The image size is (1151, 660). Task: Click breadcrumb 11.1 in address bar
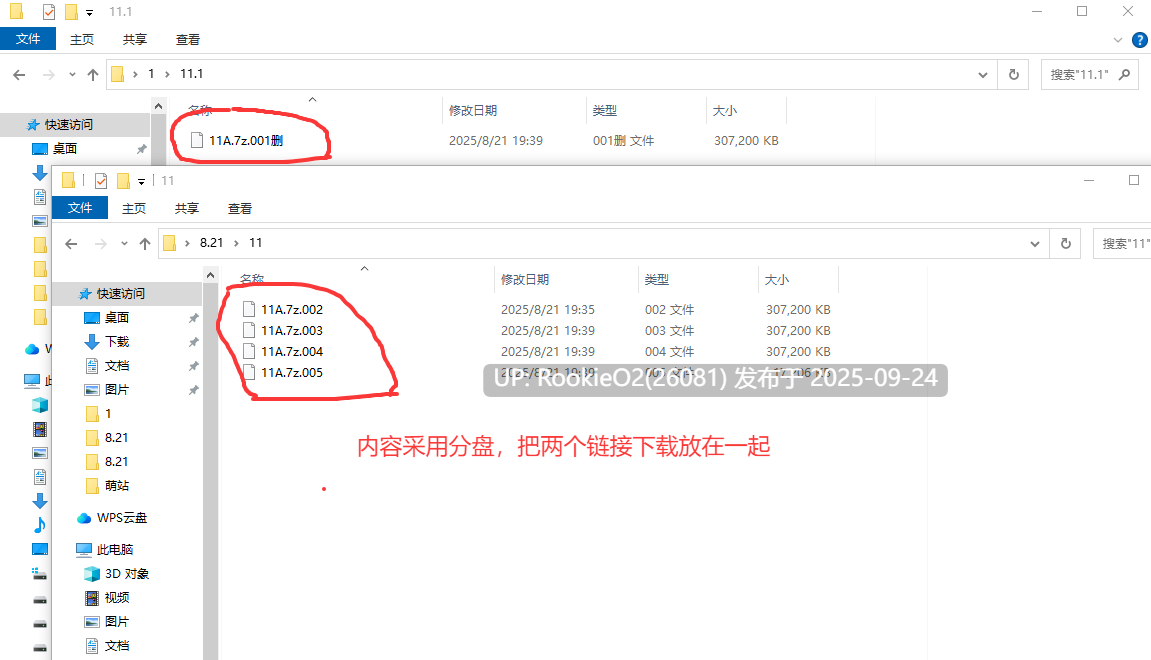point(192,74)
